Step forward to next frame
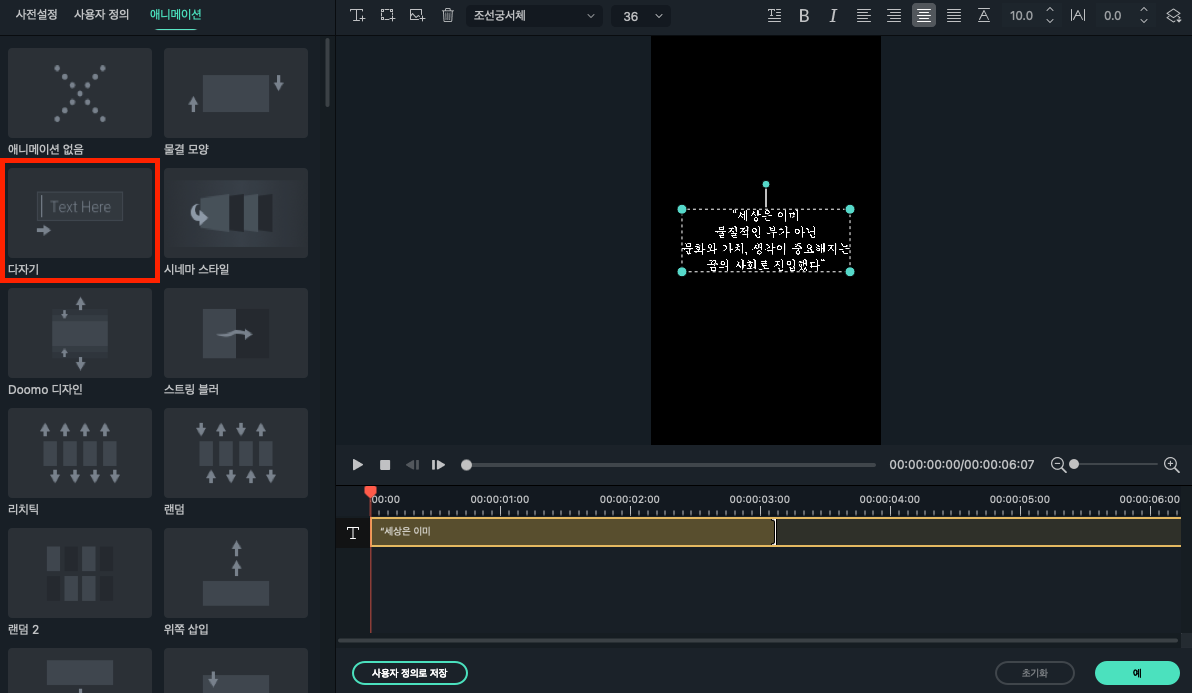Viewport: 1192px width, 693px height. [x=439, y=464]
